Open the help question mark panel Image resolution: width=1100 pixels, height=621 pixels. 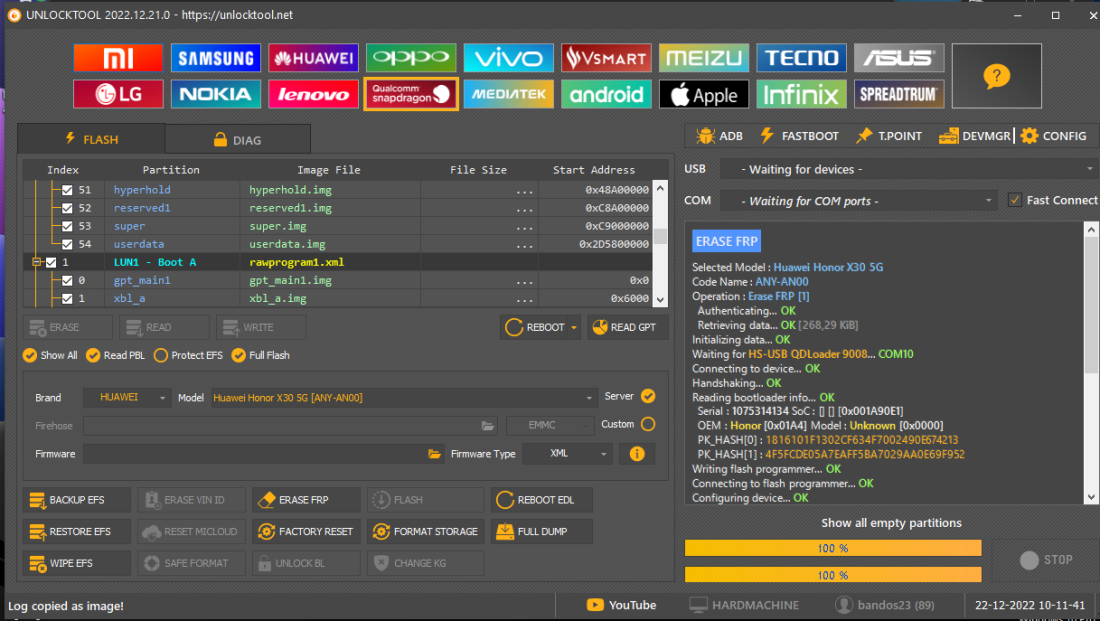click(x=996, y=76)
